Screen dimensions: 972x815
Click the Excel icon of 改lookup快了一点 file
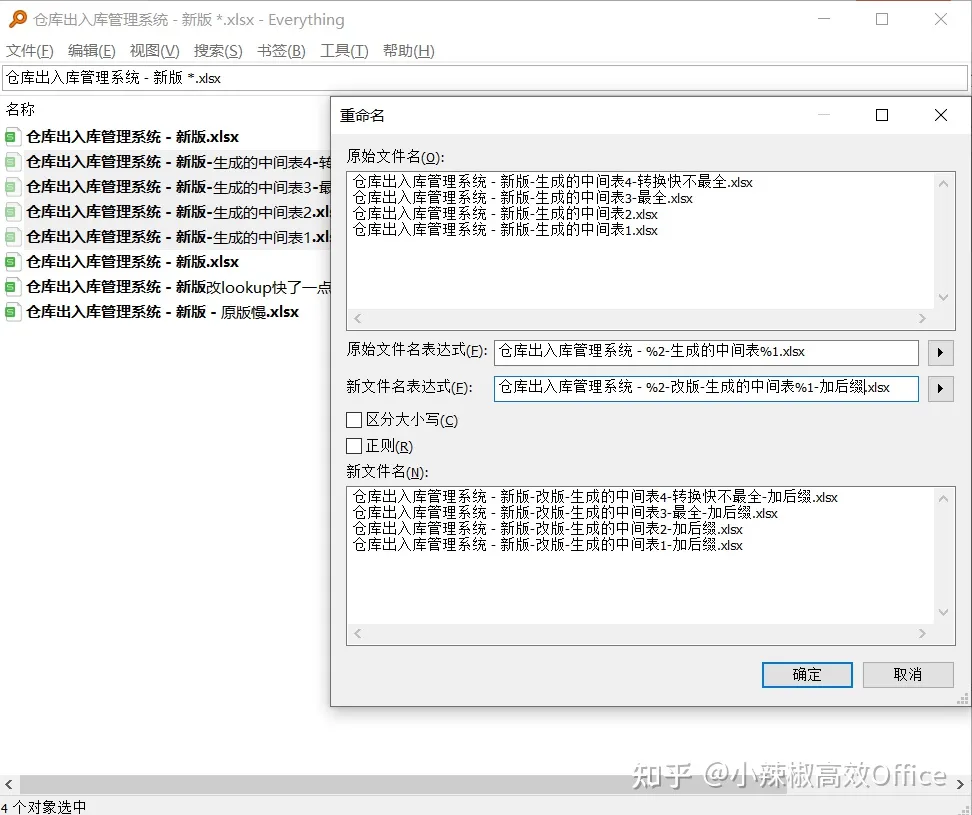pyautogui.click(x=12, y=287)
